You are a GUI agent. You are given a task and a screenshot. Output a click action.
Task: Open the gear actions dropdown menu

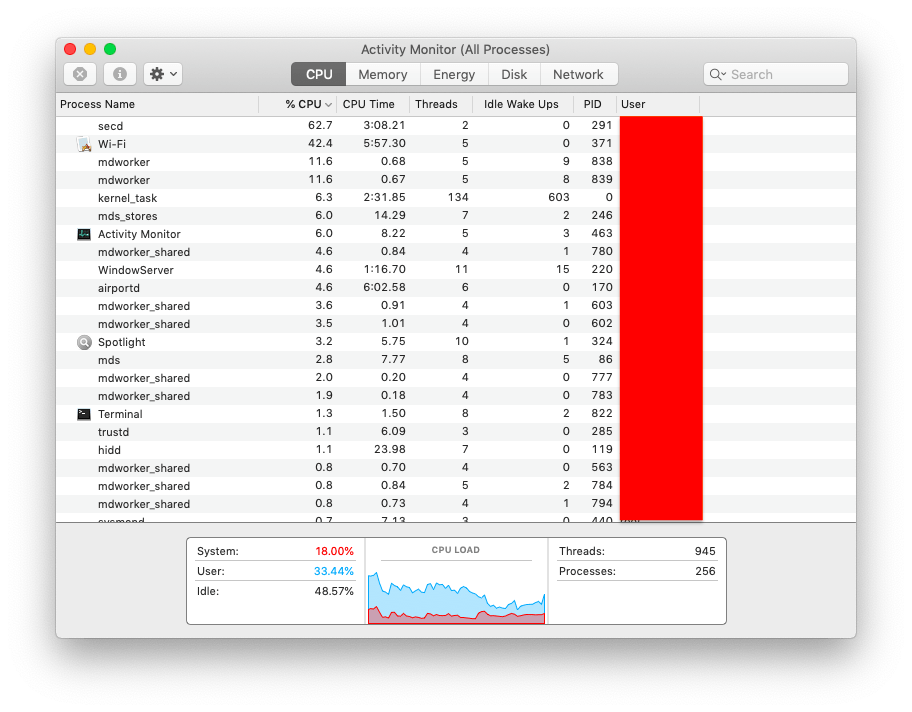coord(163,74)
